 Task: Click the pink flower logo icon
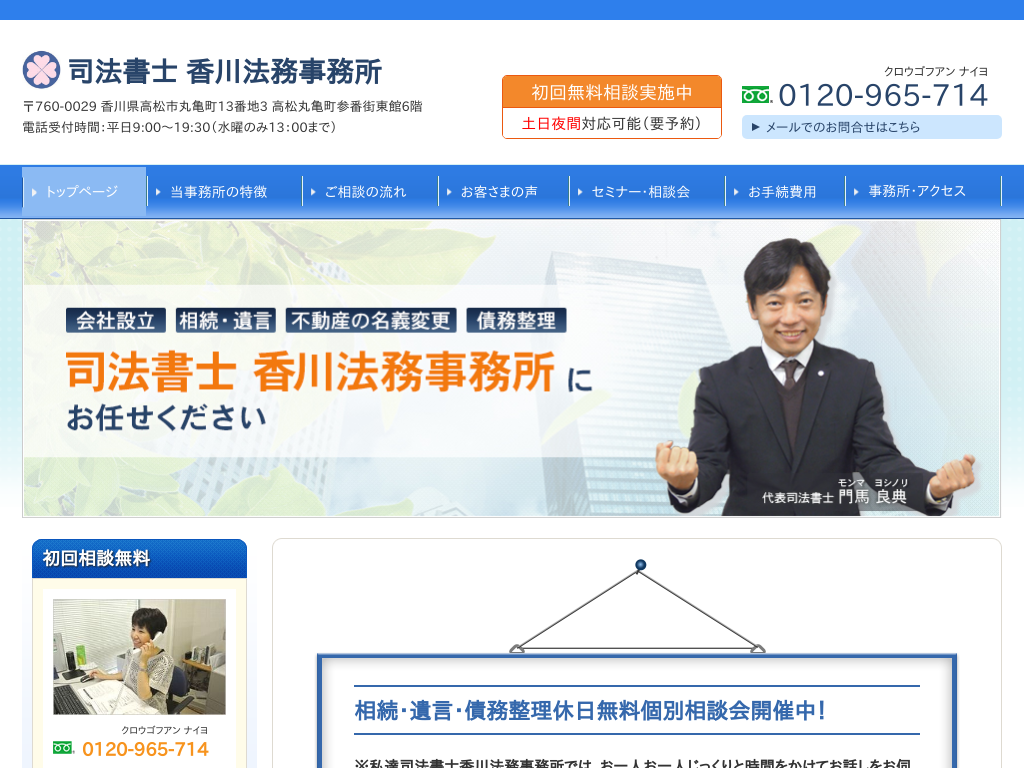click(41, 70)
